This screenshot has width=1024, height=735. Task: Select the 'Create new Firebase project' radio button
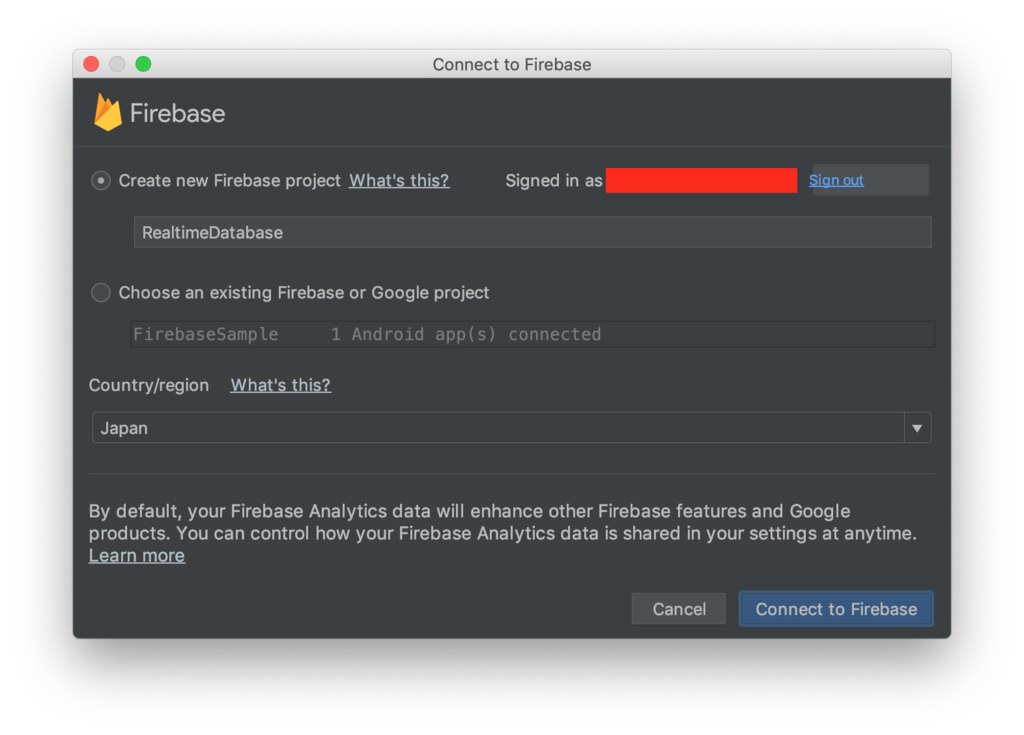(100, 180)
